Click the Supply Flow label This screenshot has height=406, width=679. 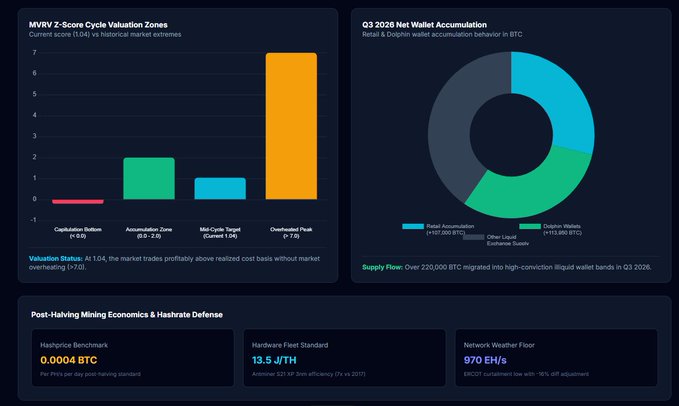point(382,267)
